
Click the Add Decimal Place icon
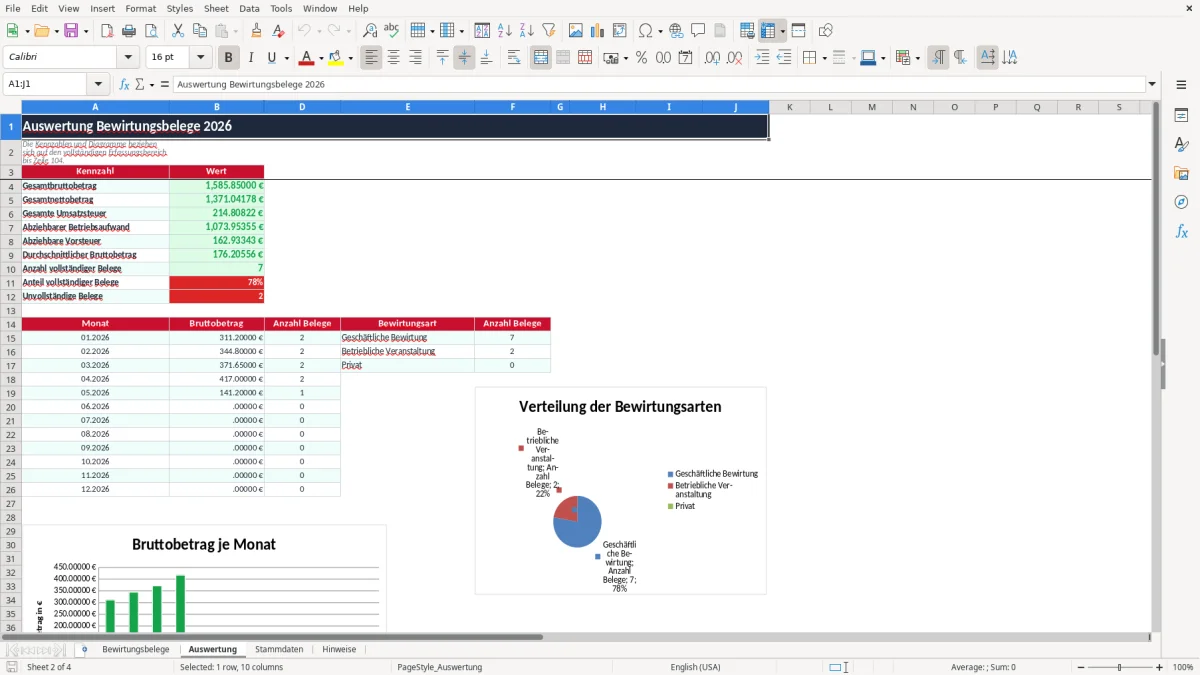(x=713, y=58)
